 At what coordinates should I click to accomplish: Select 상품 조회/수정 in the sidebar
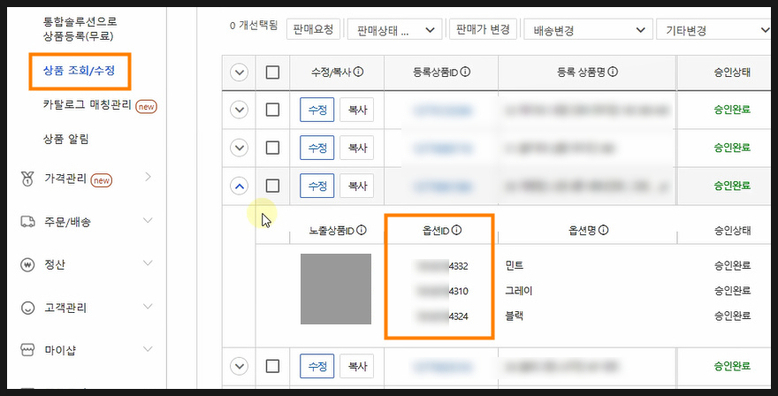[x=79, y=71]
